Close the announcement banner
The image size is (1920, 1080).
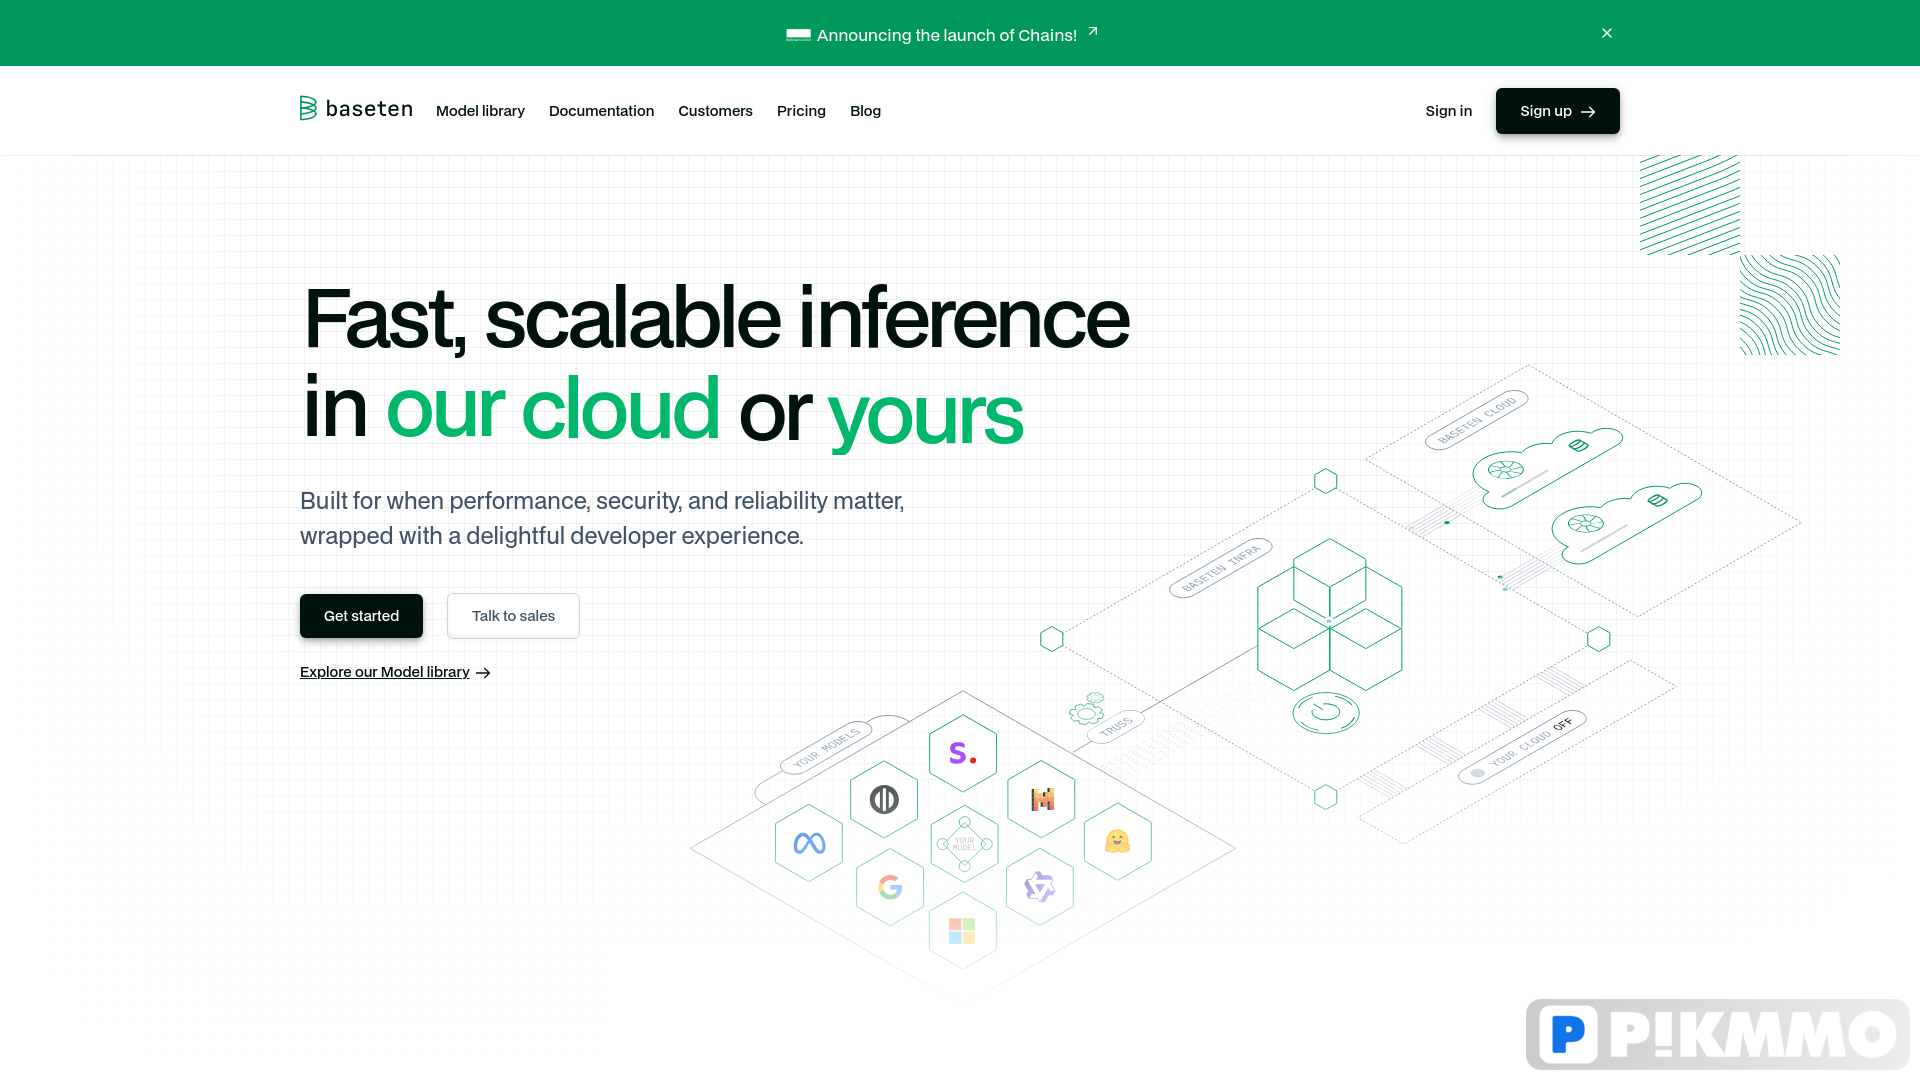(1607, 33)
